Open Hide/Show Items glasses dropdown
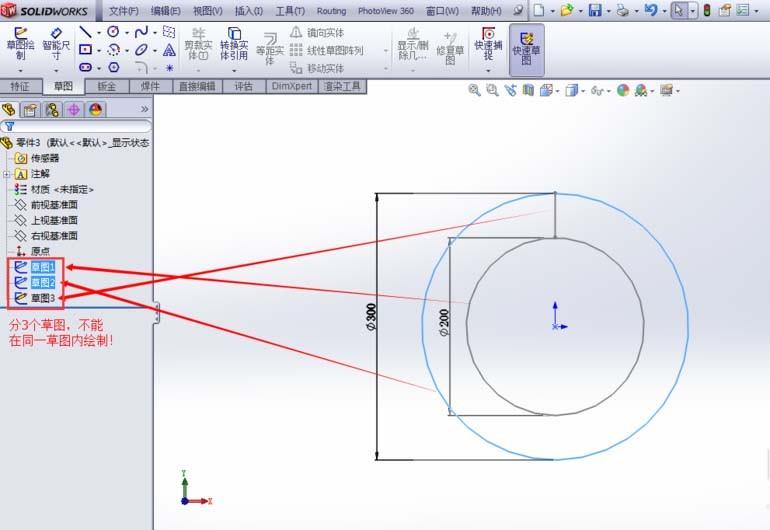Screen dimensions: 770x530 click(x=608, y=91)
